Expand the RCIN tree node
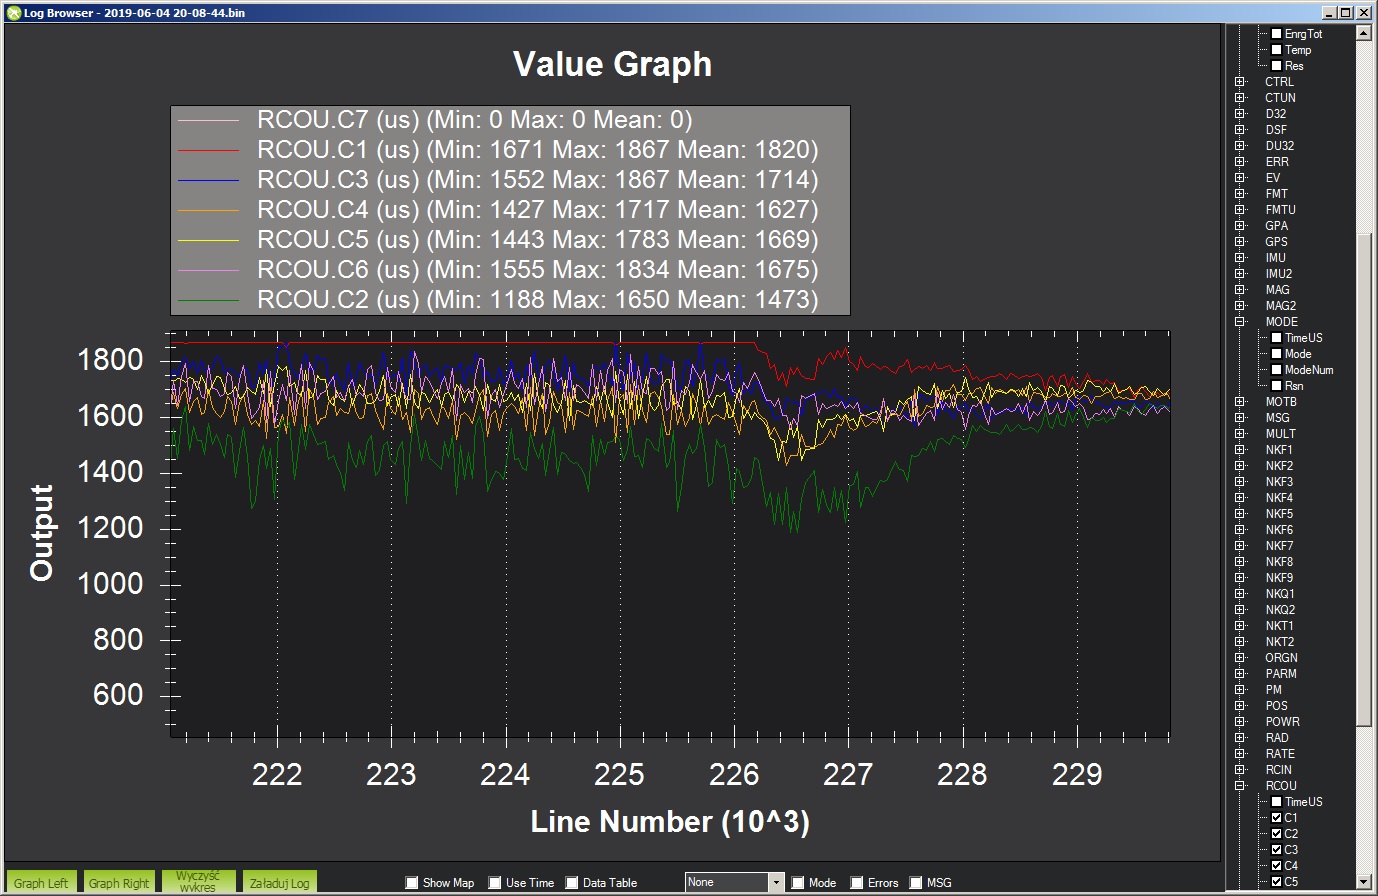The width and height of the screenshot is (1378, 896). pos(1240,769)
